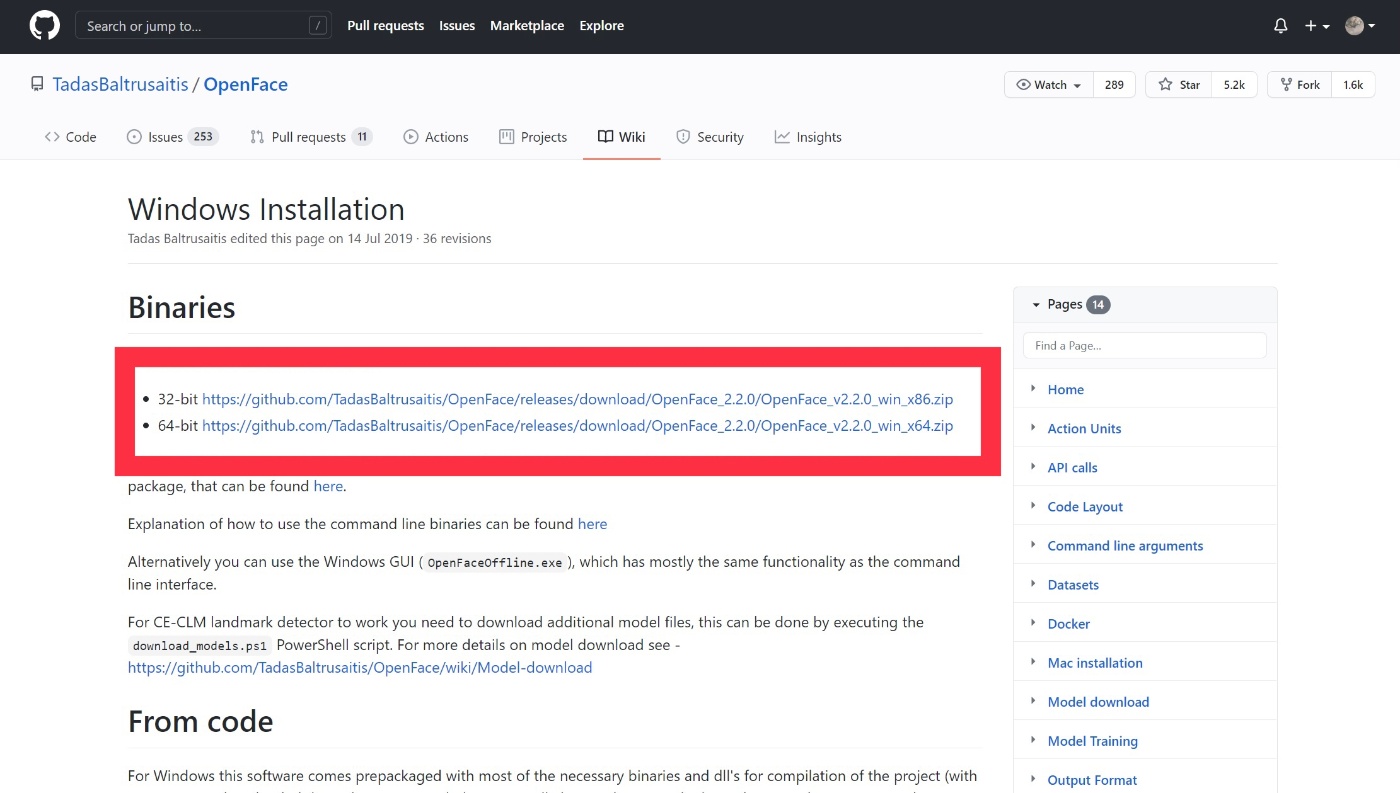Viewport: 1400px width, 793px height.
Task: Click the repository book icon
Action: point(37,85)
